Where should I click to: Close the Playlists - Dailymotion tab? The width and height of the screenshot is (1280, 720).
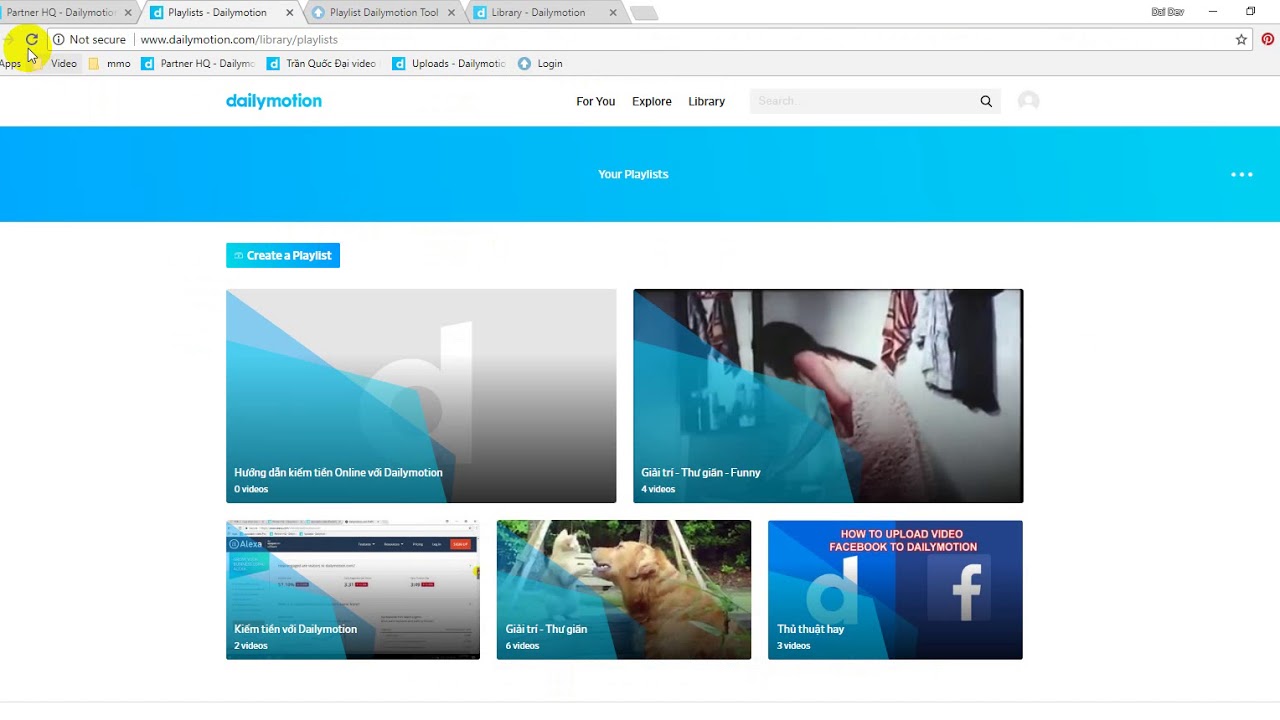click(290, 13)
